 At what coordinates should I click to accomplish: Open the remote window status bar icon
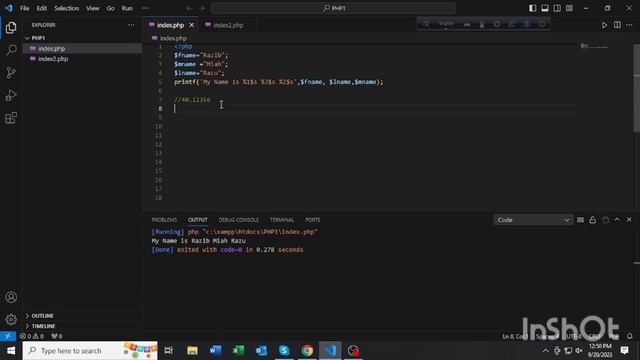click(8, 336)
